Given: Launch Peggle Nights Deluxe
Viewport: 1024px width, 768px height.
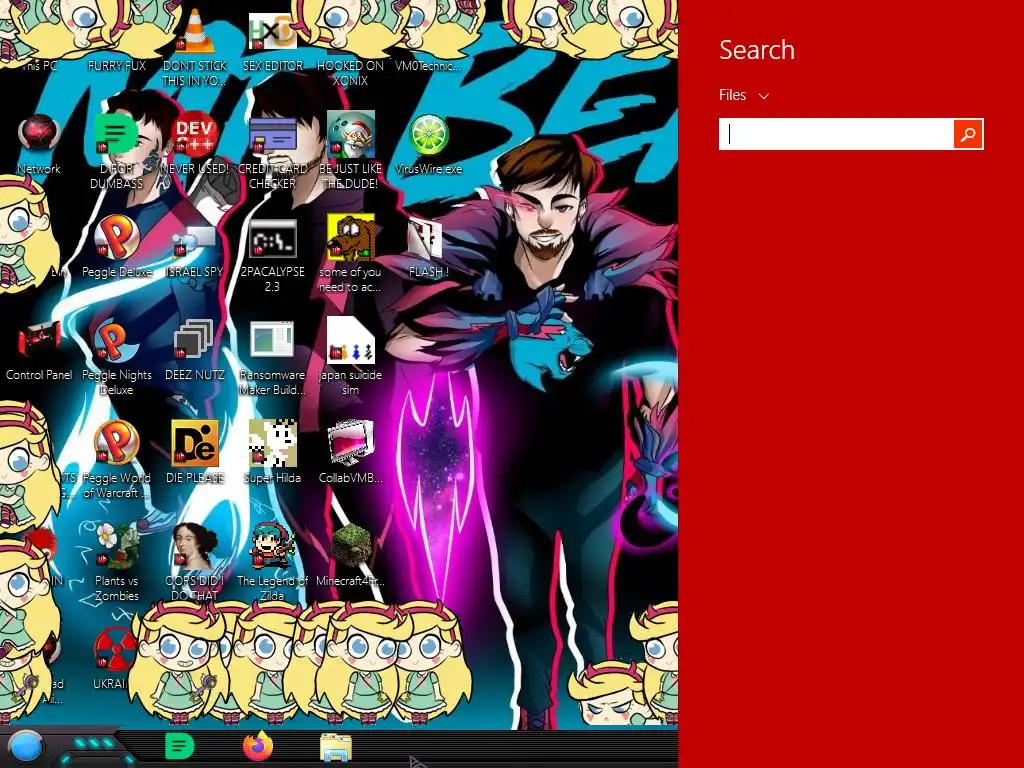Looking at the screenshot, I should 116,340.
